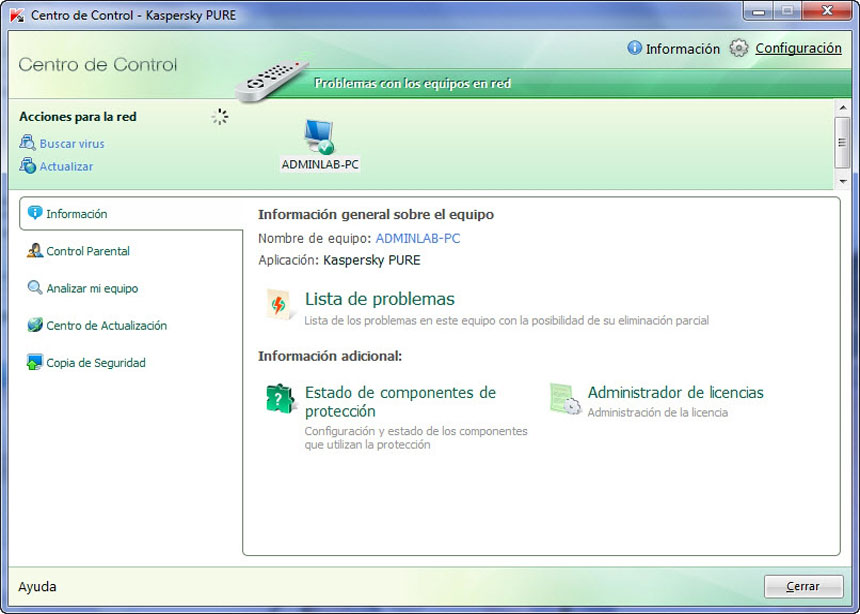Start Buscar virus network action
Image resolution: width=860 pixels, height=614 pixels.
pos(72,143)
